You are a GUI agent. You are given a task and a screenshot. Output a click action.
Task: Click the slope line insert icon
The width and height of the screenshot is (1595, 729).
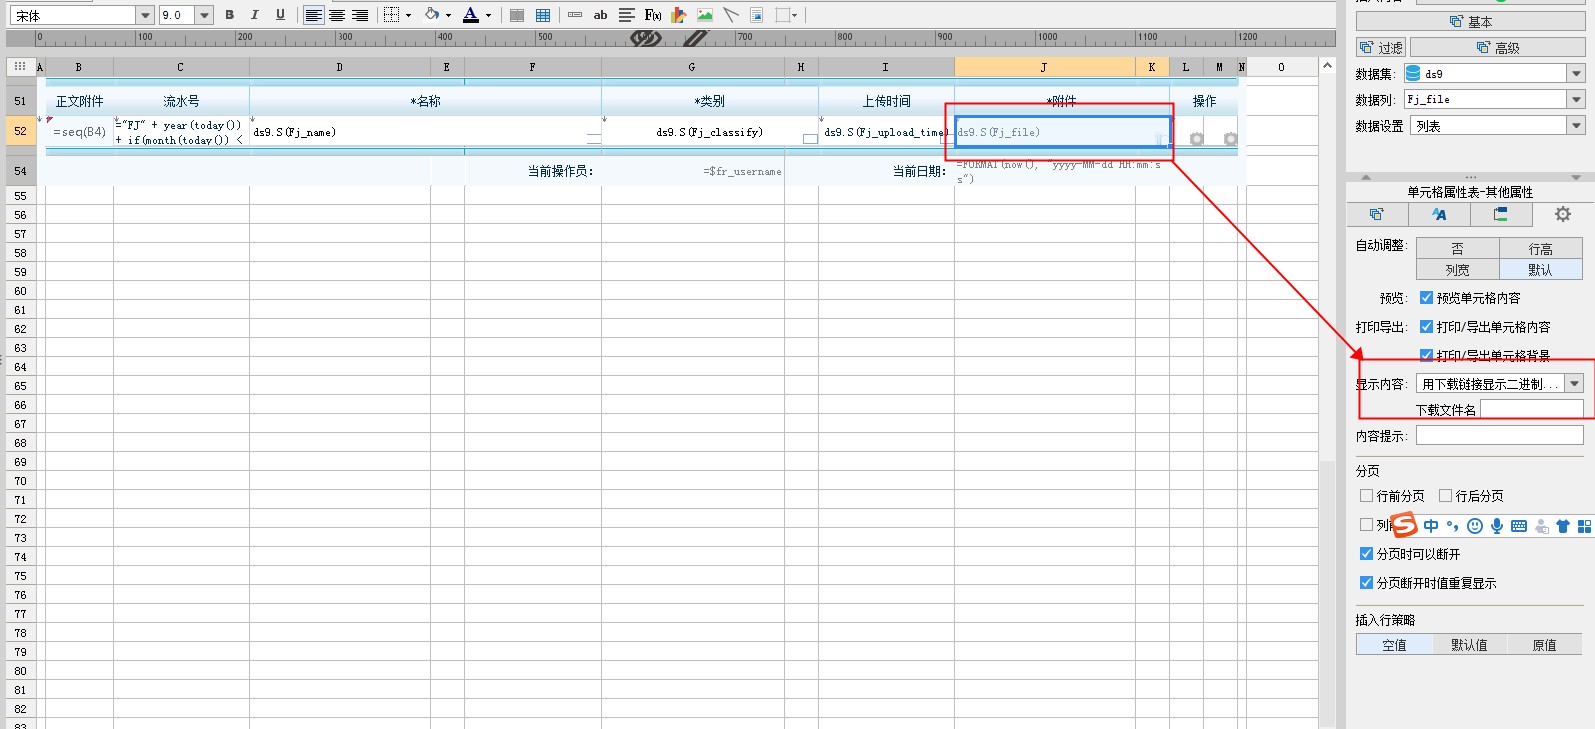[731, 15]
